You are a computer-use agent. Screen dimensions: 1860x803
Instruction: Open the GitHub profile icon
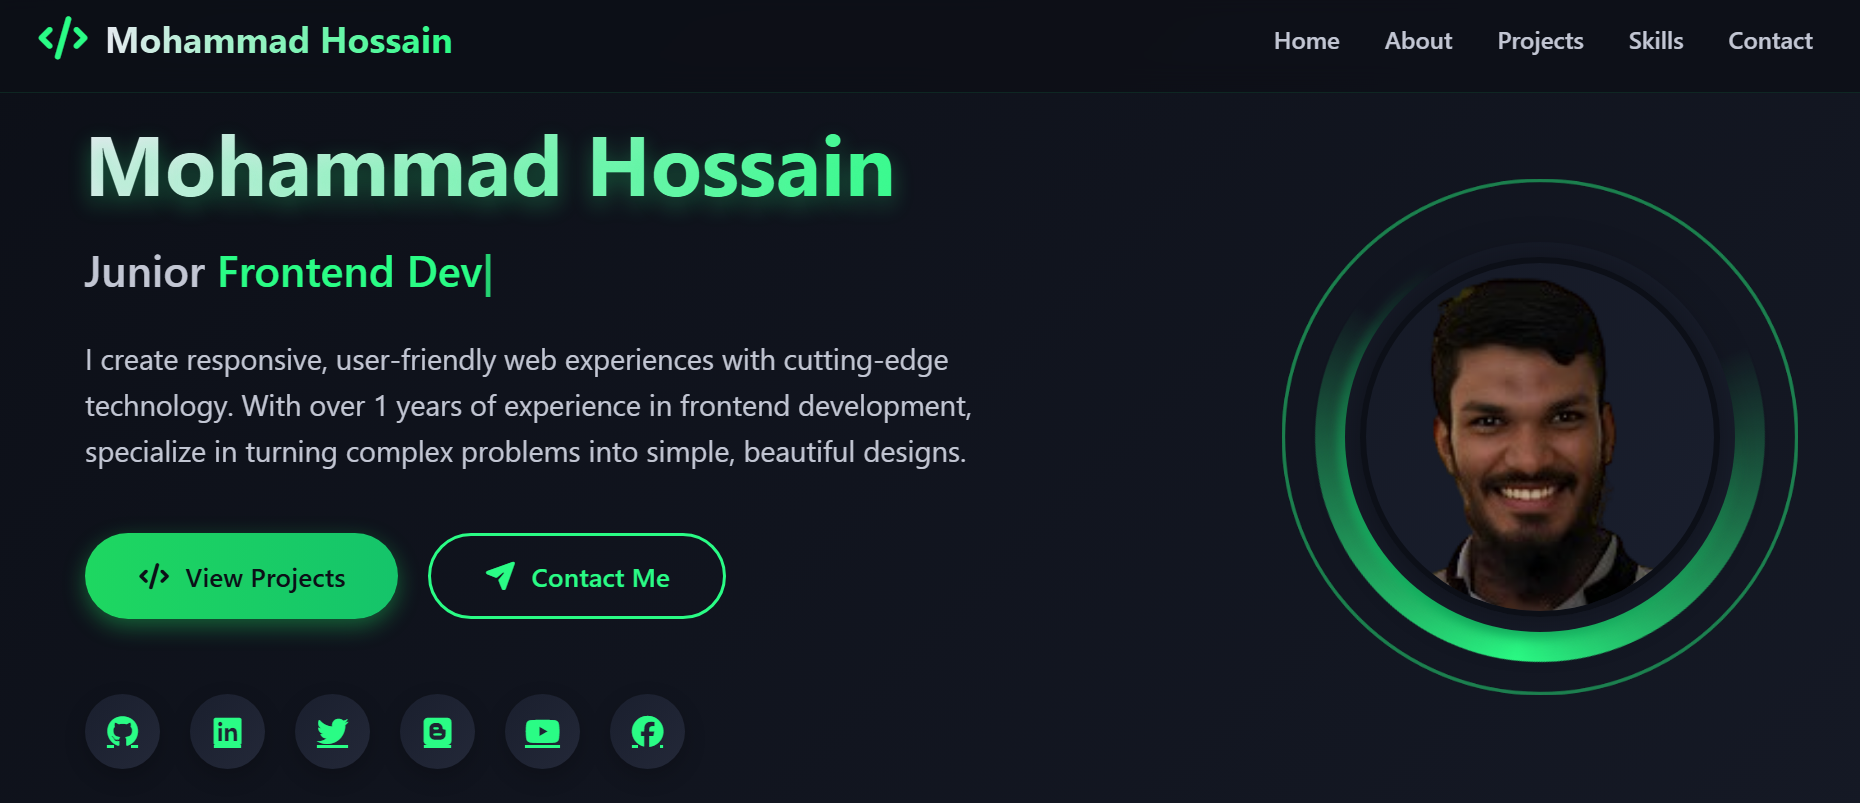pos(122,732)
